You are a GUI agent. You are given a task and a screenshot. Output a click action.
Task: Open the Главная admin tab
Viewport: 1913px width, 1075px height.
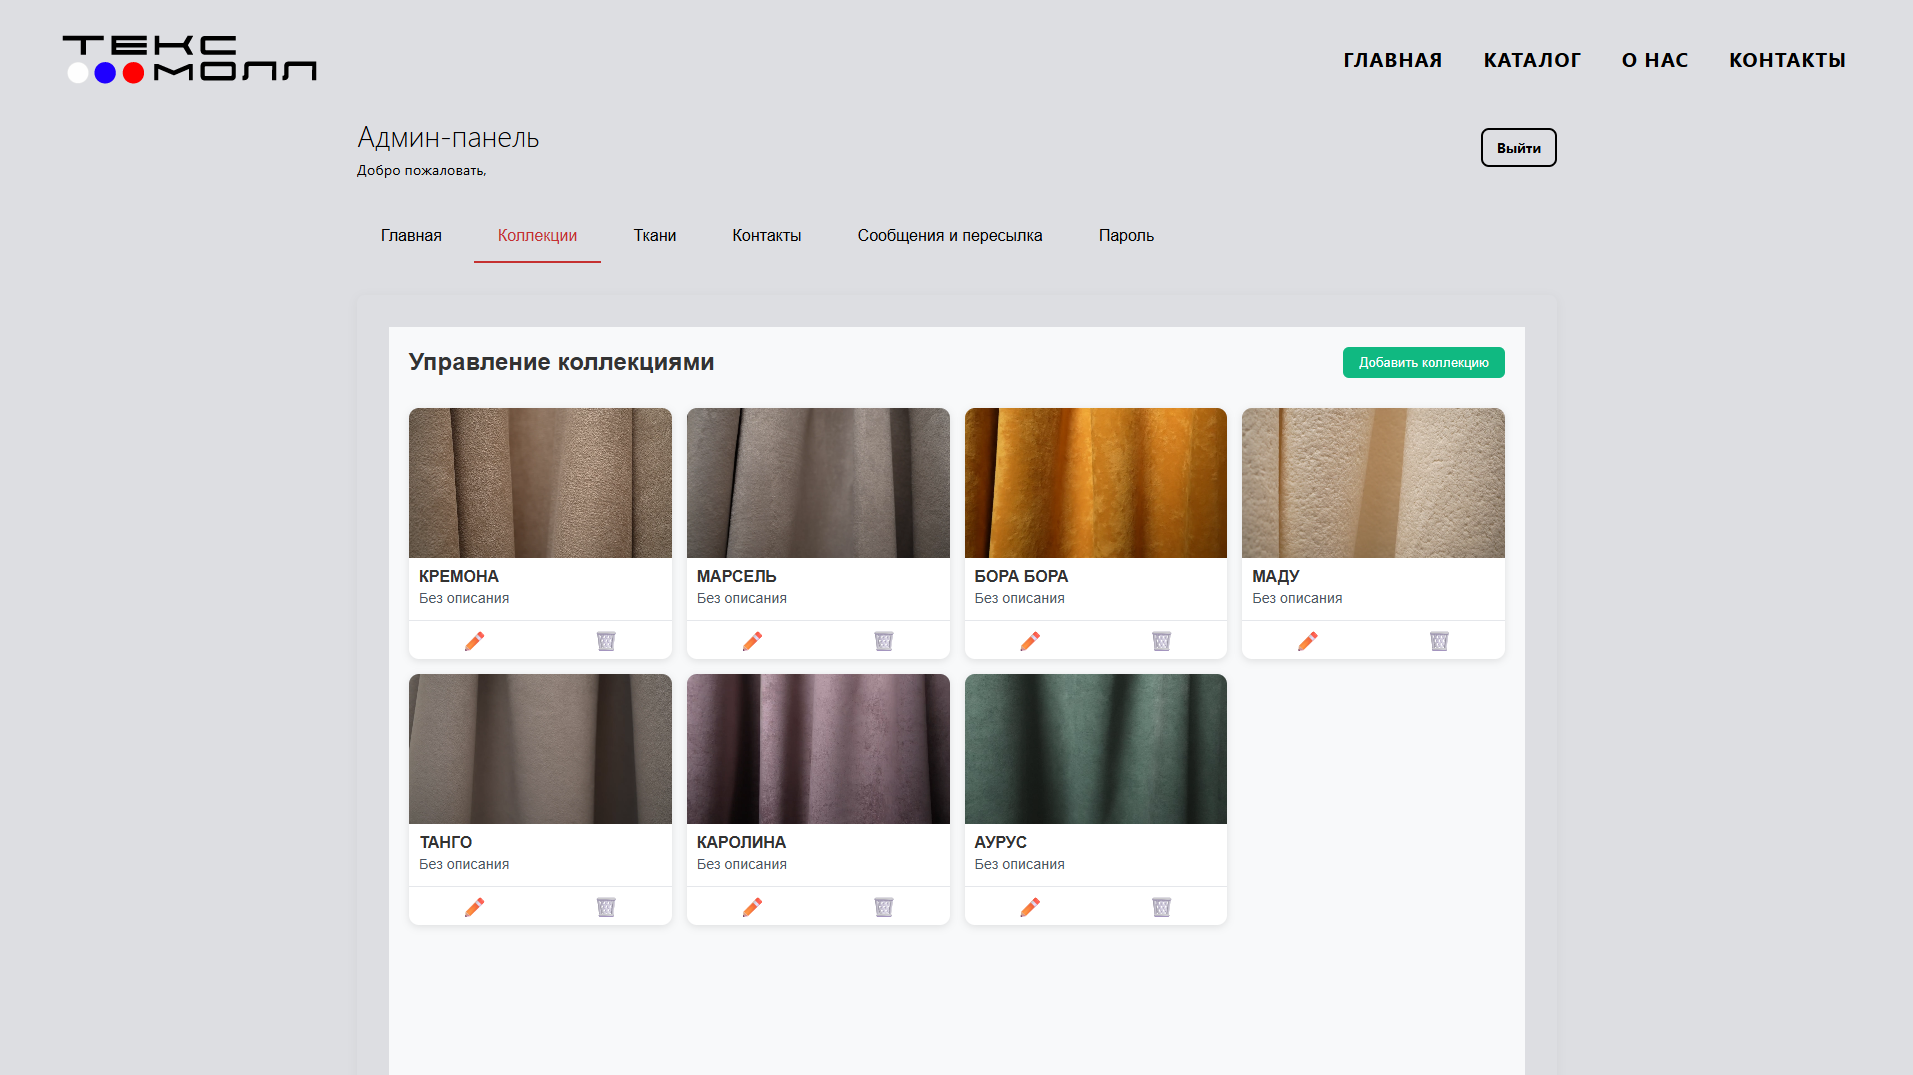(x=411, y=236)
